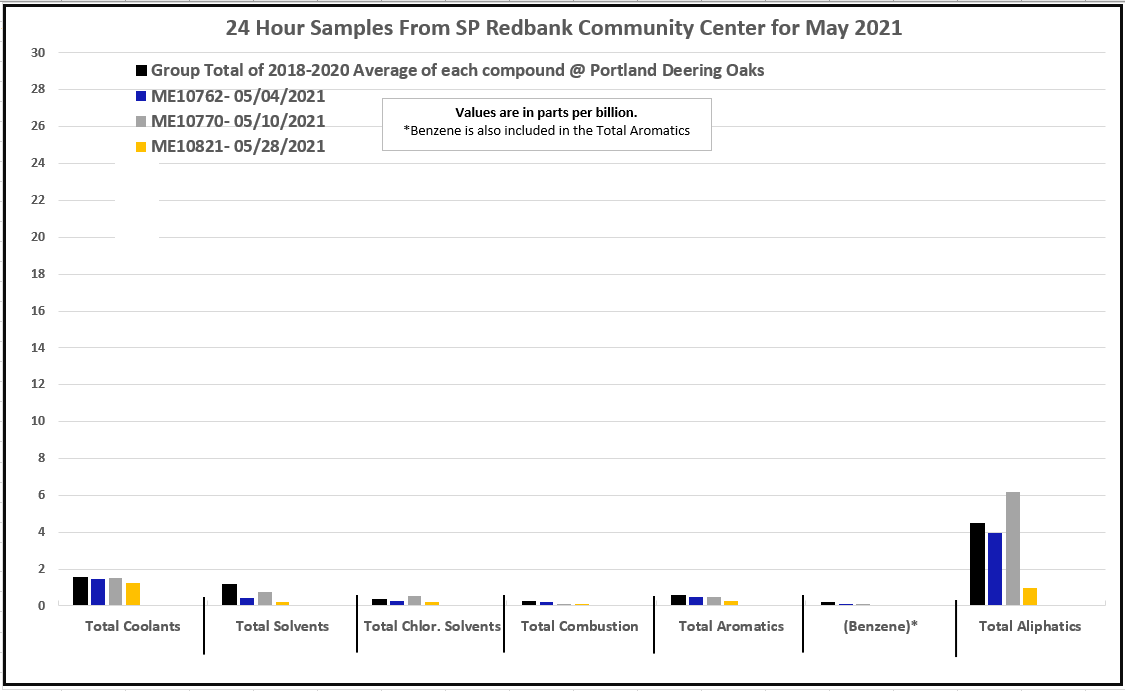Click the Total Chlor. Solvents axis label
The height and width of the screenshot is (691, 1125).
click(432, 626)
